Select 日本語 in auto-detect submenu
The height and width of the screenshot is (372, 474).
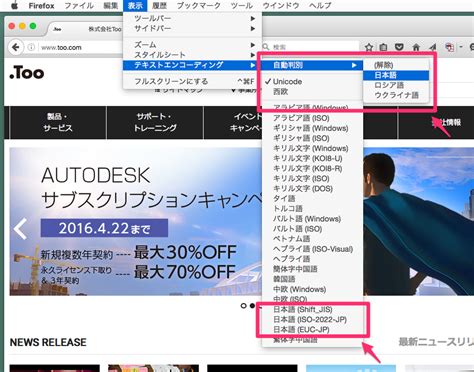coord(396,75)
